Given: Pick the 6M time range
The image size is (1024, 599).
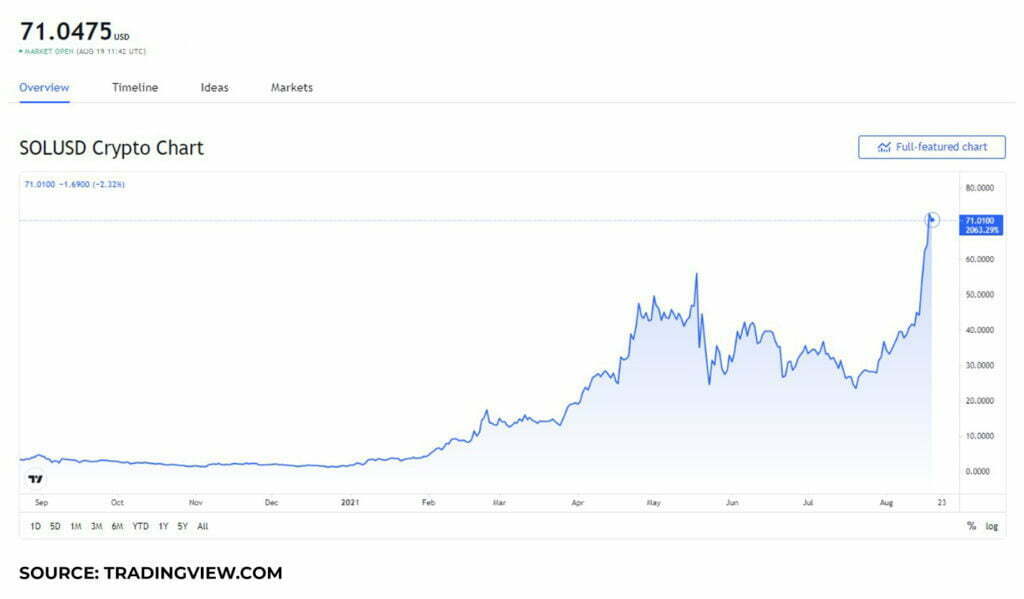Looking at the screenshot, I should pyautogui.click(x=117, y=526).
